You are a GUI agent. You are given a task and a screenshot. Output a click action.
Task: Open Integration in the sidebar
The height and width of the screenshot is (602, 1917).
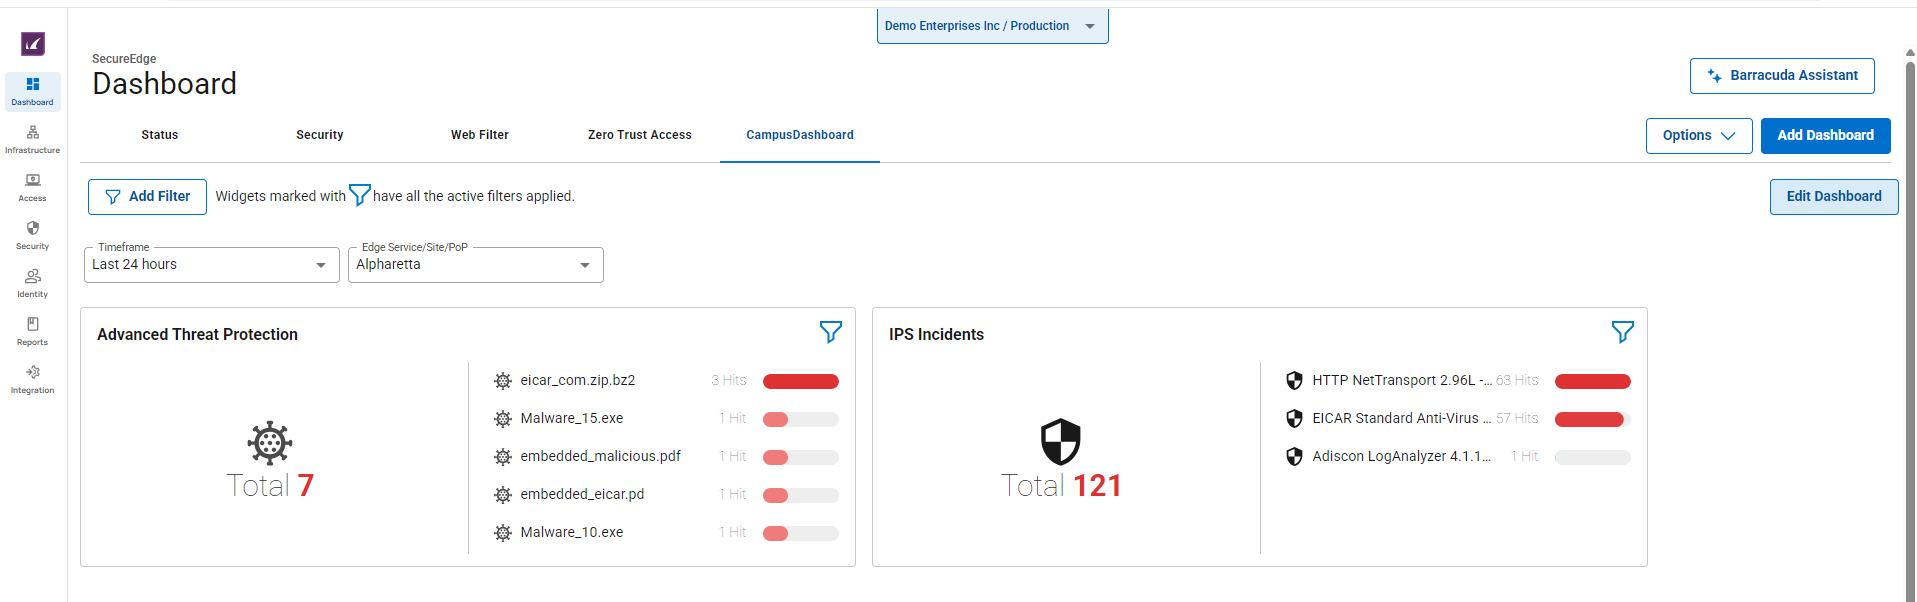(x=32, y=379)
